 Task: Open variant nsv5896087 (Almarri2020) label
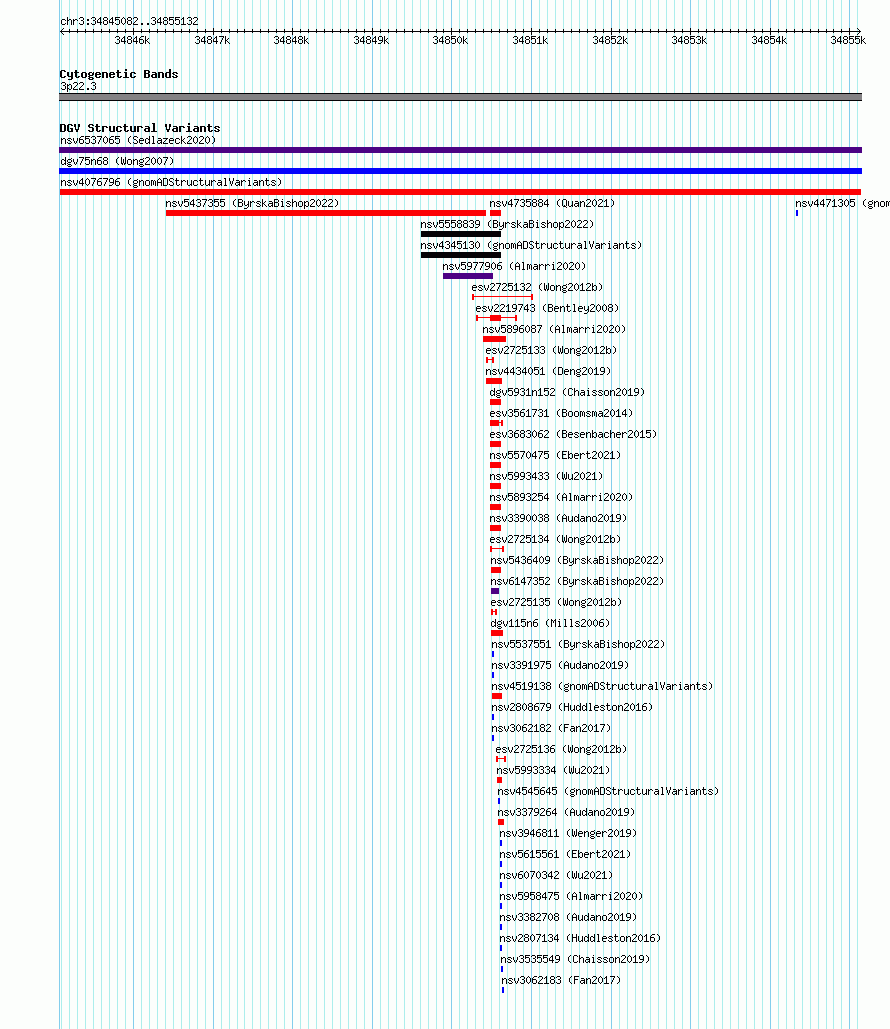click(554, 329)
